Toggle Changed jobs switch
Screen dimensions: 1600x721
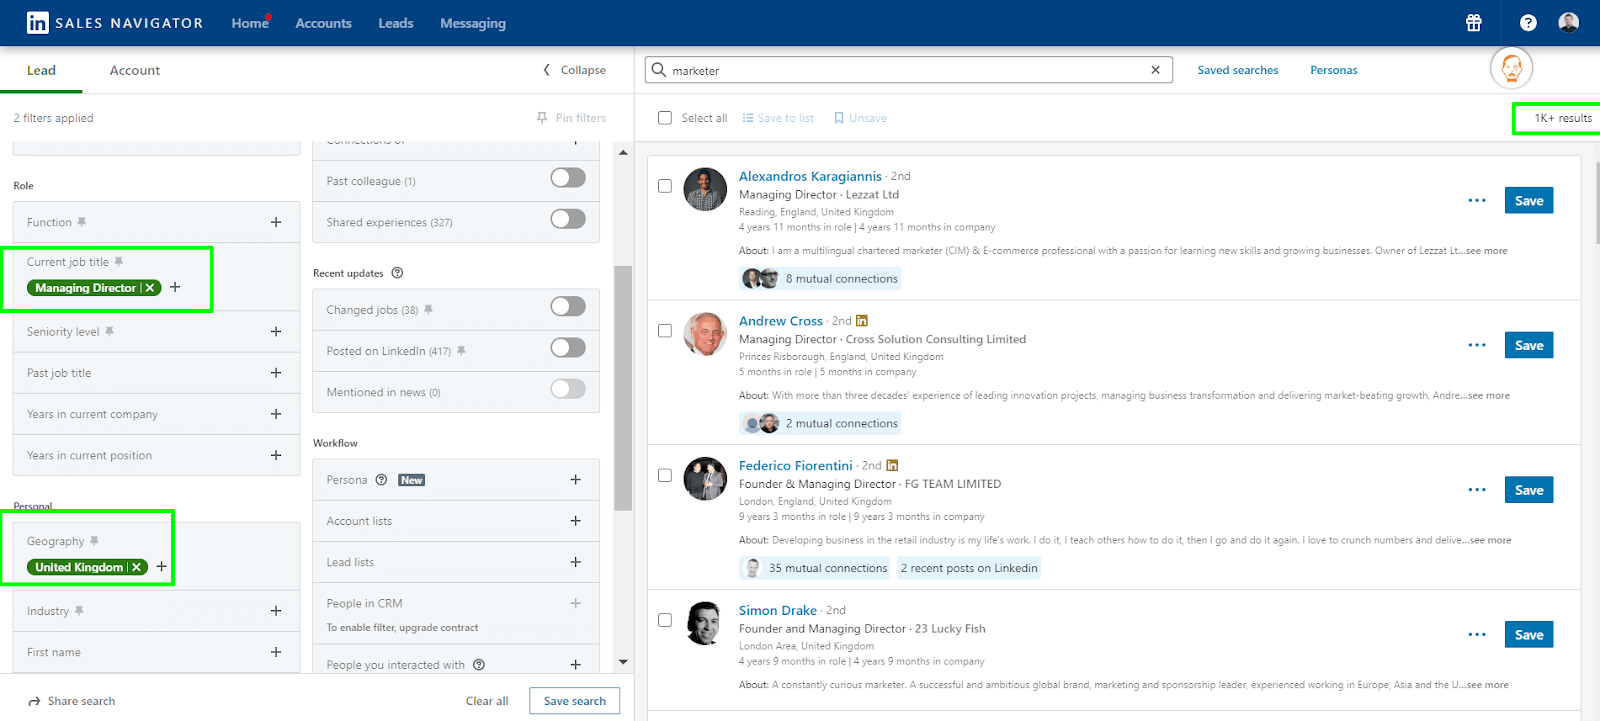click(x=568, y=306)
